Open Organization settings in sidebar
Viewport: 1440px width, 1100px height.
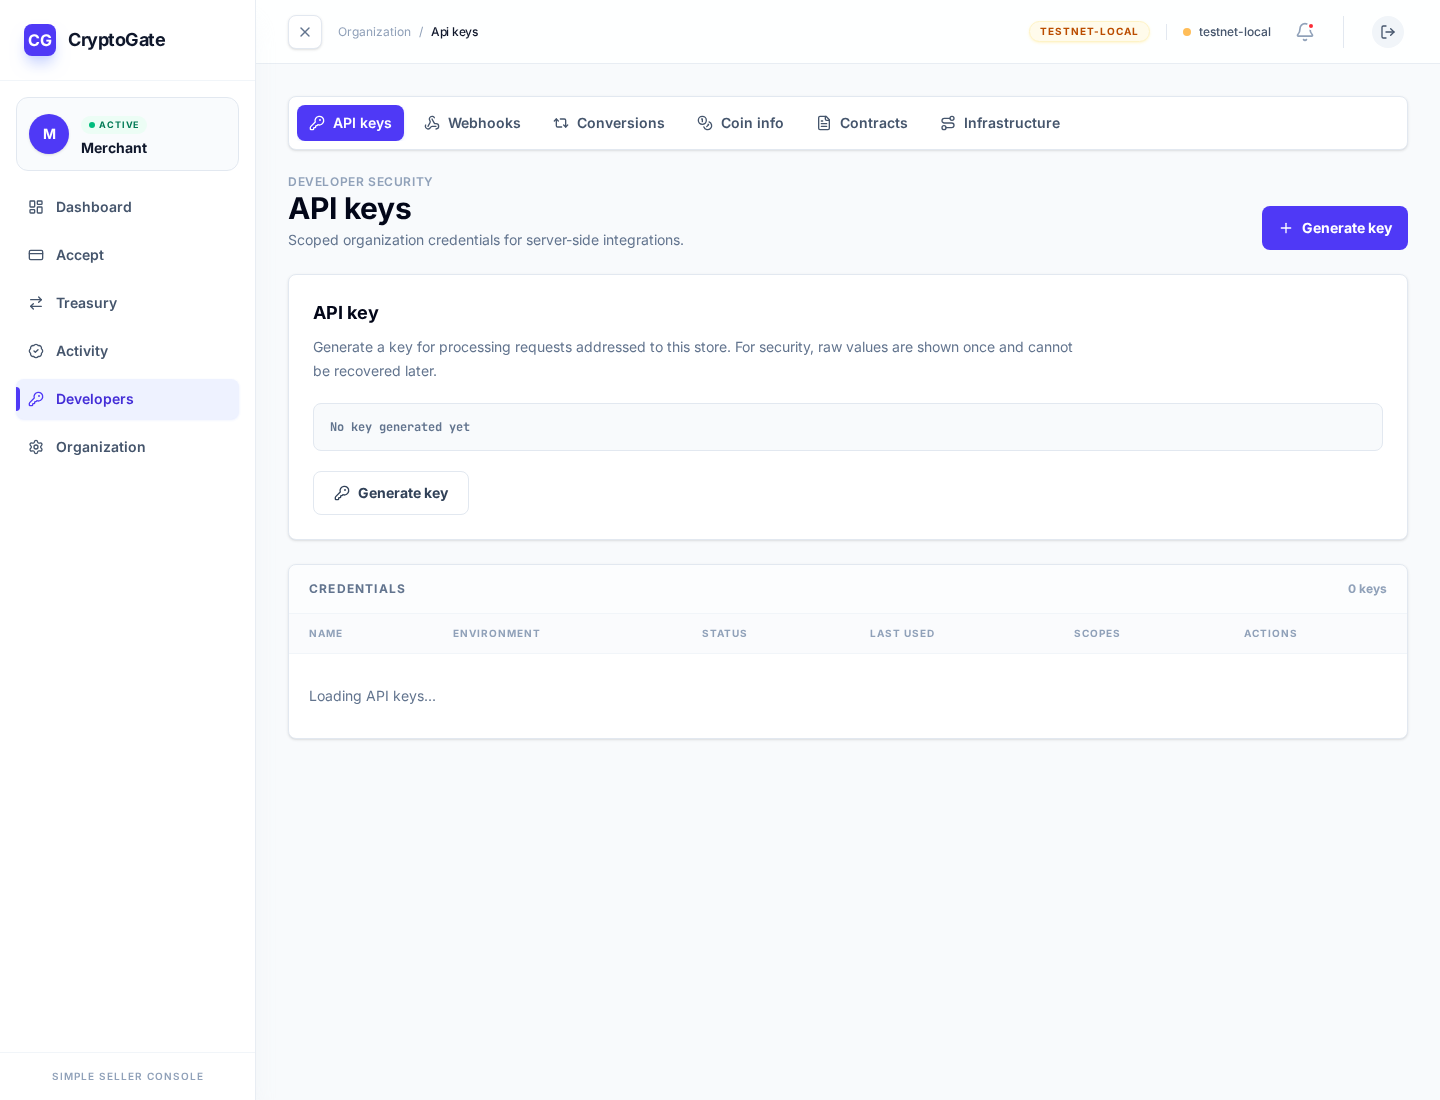click(x=127, y=447)
